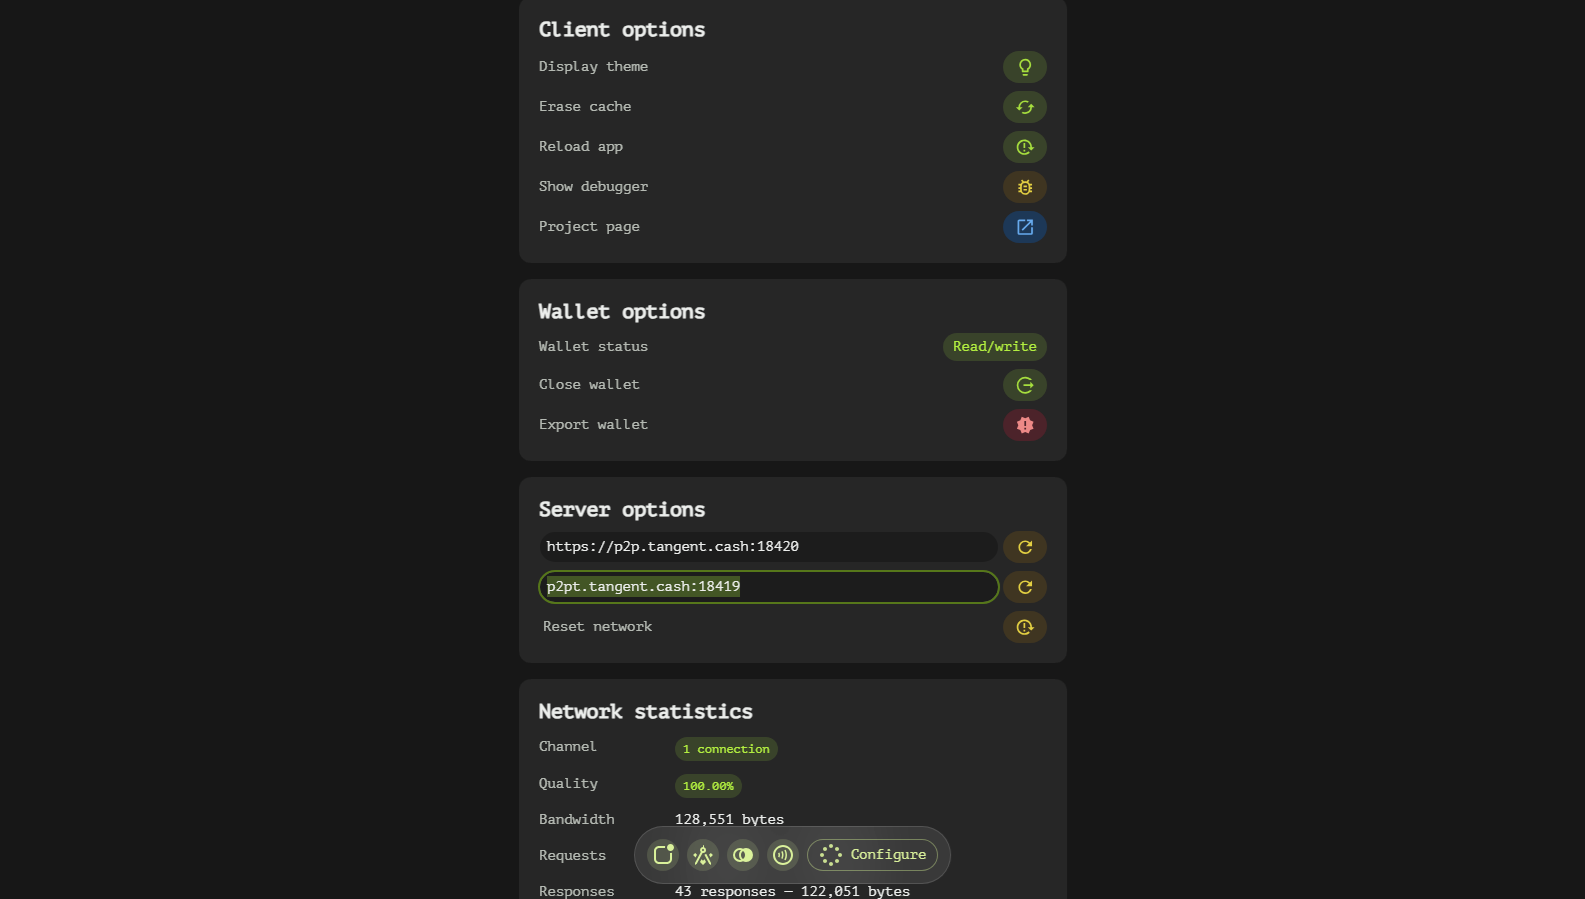Refresh the p2pt.tangent.cash:18419 server entry
This screenshot has width=1585, height=899.
click(1024, 587)
